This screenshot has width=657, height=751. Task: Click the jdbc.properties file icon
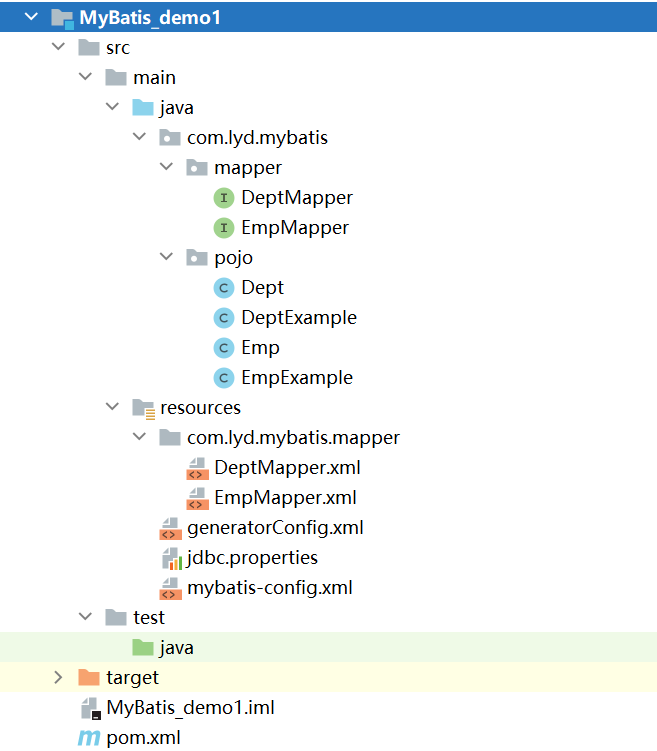tap(172, 558)
